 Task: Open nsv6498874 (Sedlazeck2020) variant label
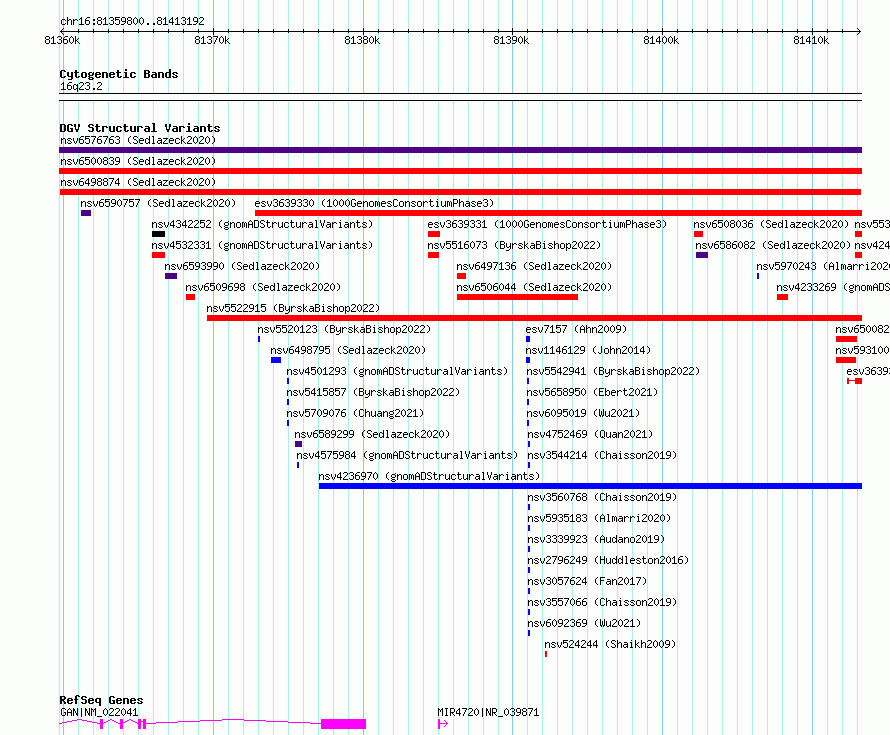[x=138, y=182]
